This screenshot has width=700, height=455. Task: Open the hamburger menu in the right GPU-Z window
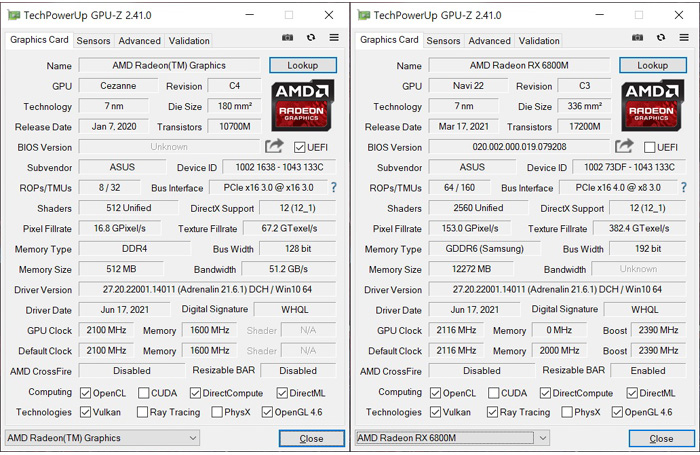(x=684, y=38)
